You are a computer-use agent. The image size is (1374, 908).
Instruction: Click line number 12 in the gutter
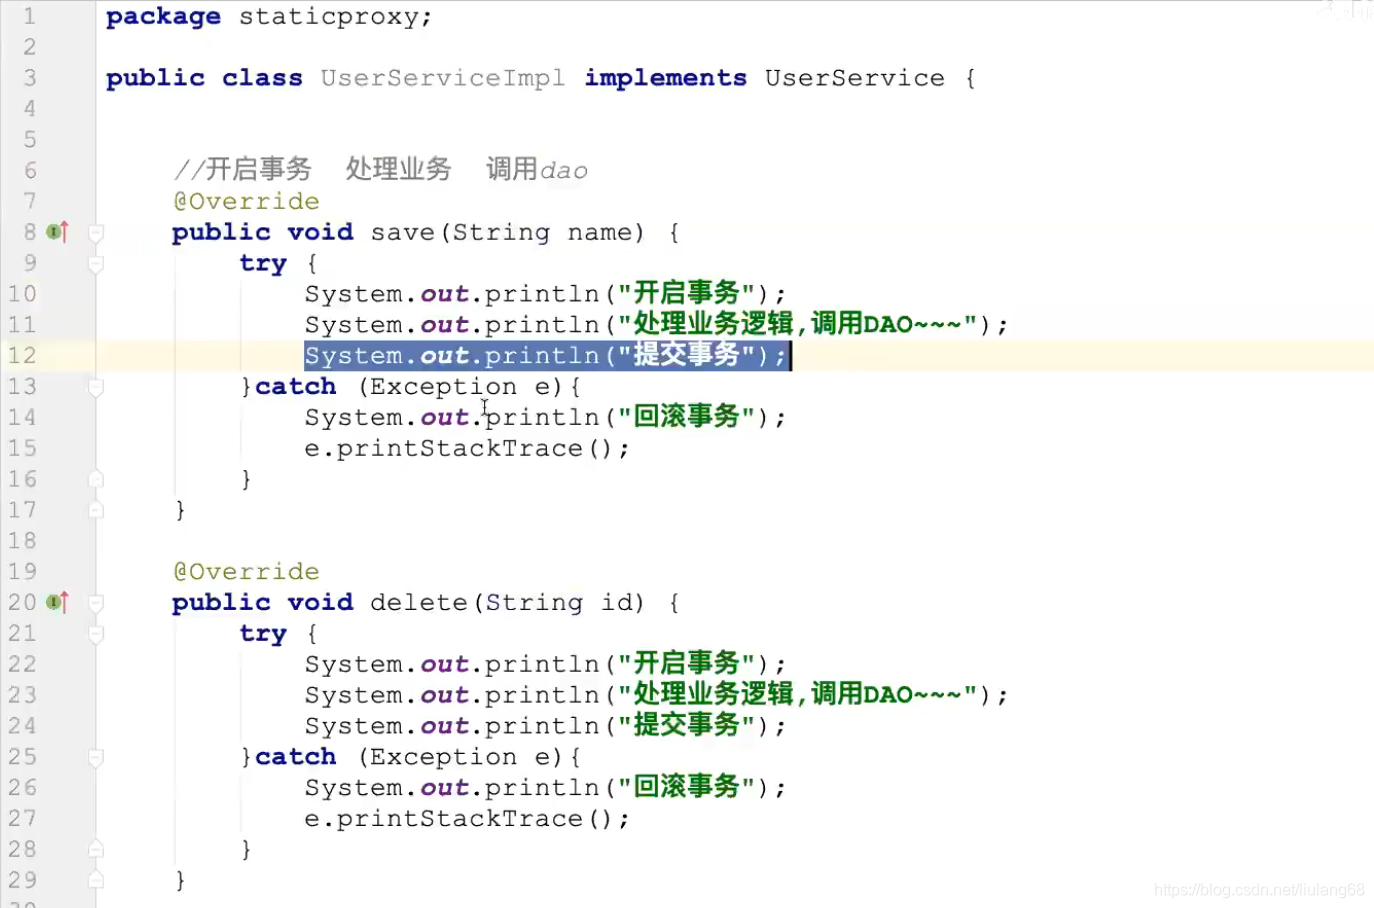(22, 355)
